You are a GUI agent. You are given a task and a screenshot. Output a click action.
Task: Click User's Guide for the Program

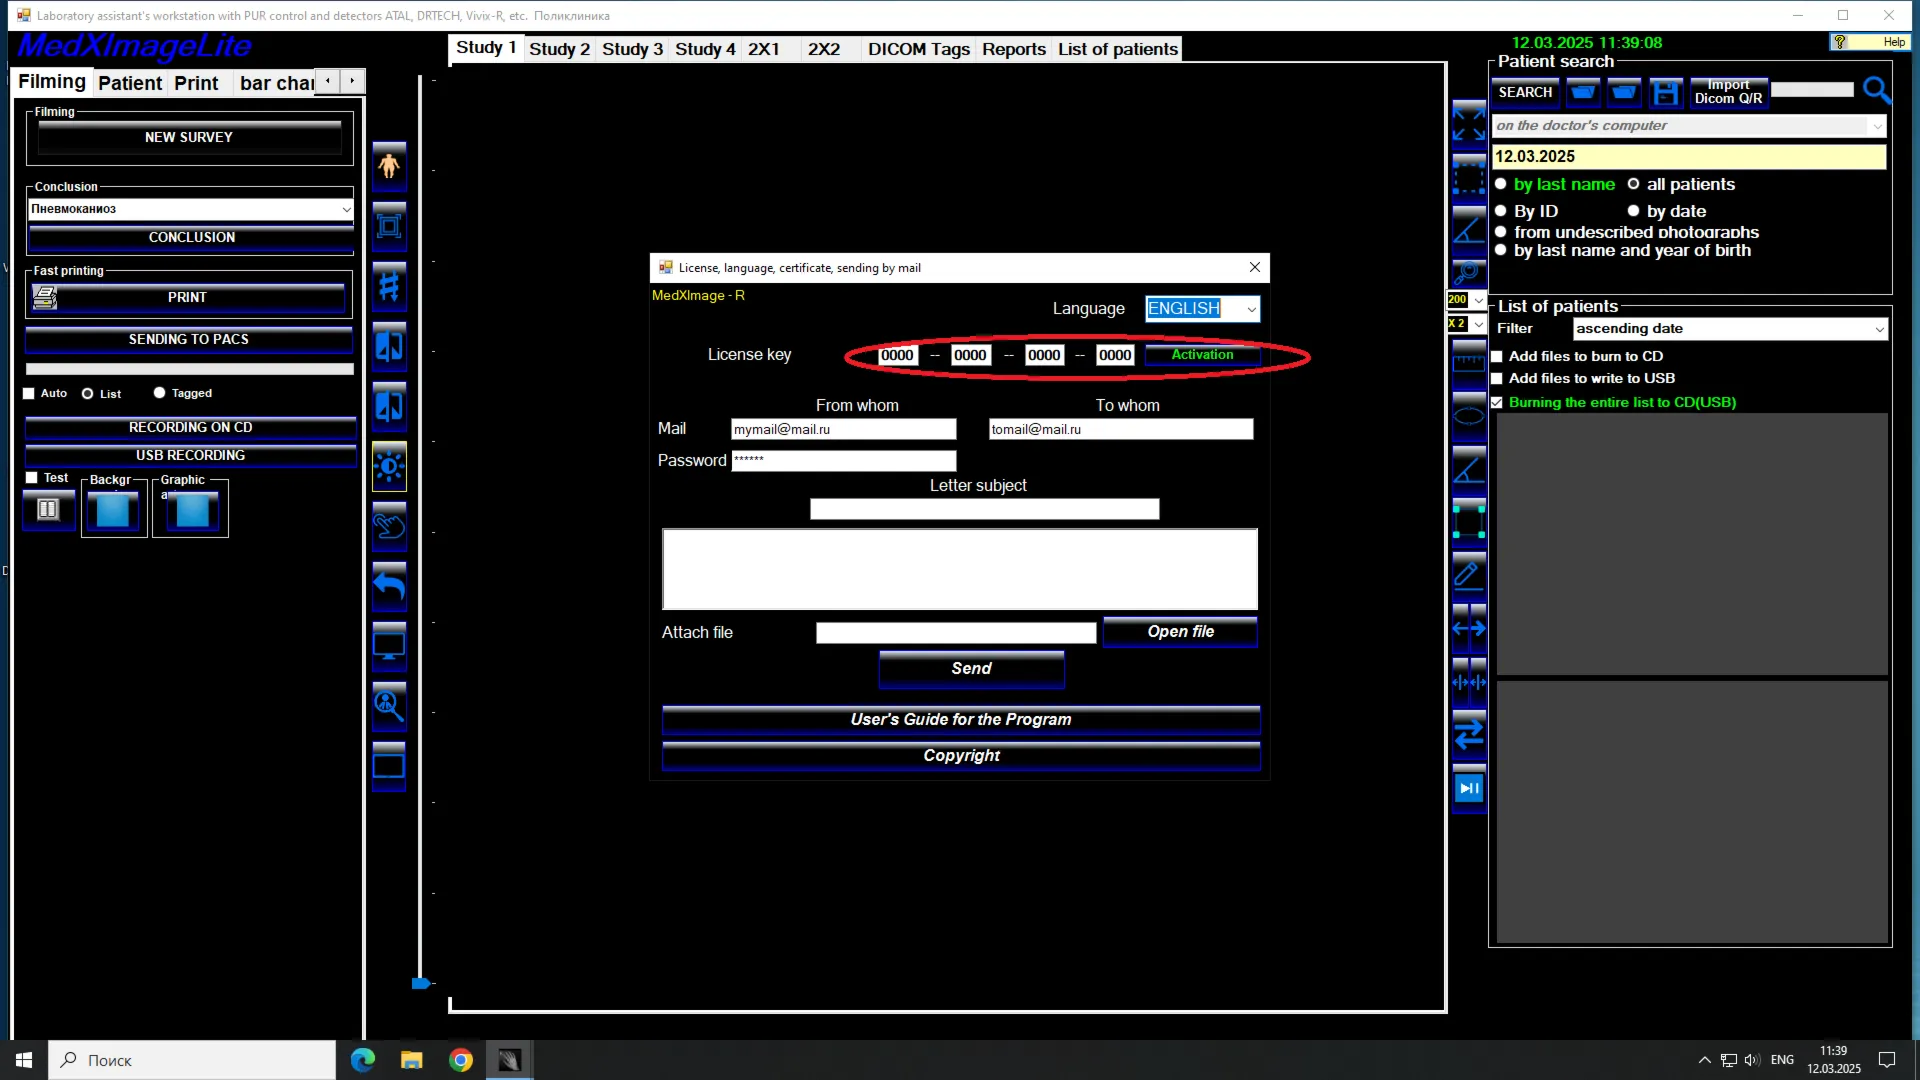coord(960,720)
